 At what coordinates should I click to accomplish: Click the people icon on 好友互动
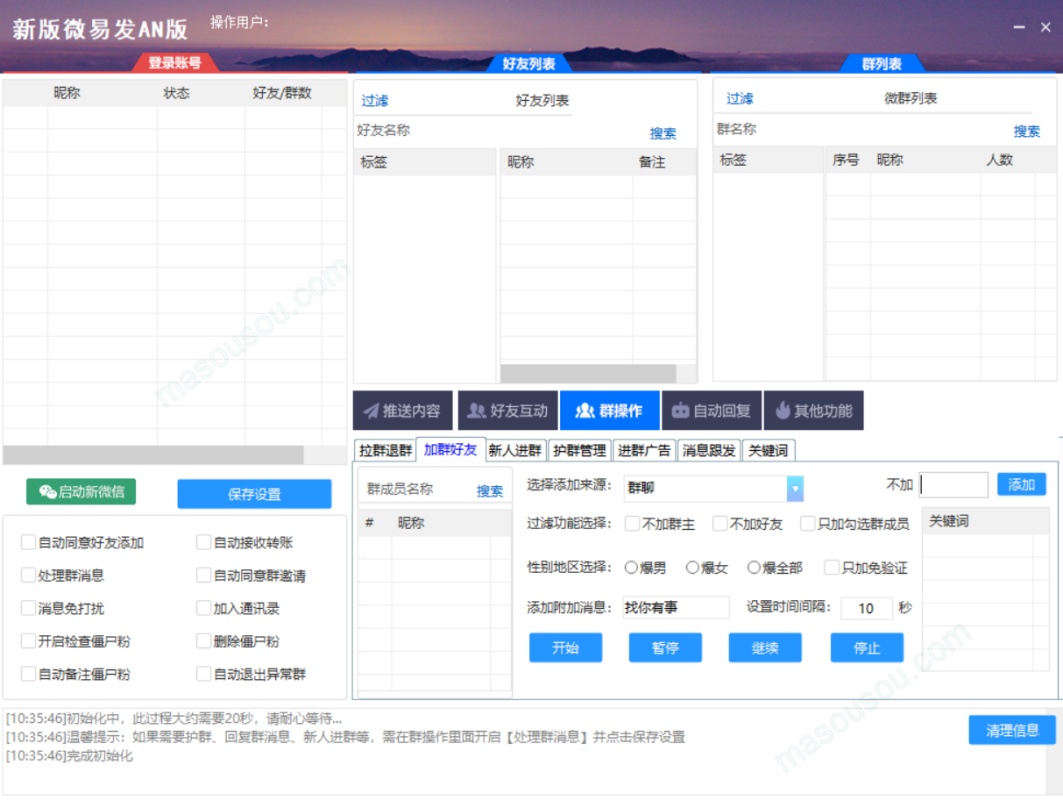point(477,411)
